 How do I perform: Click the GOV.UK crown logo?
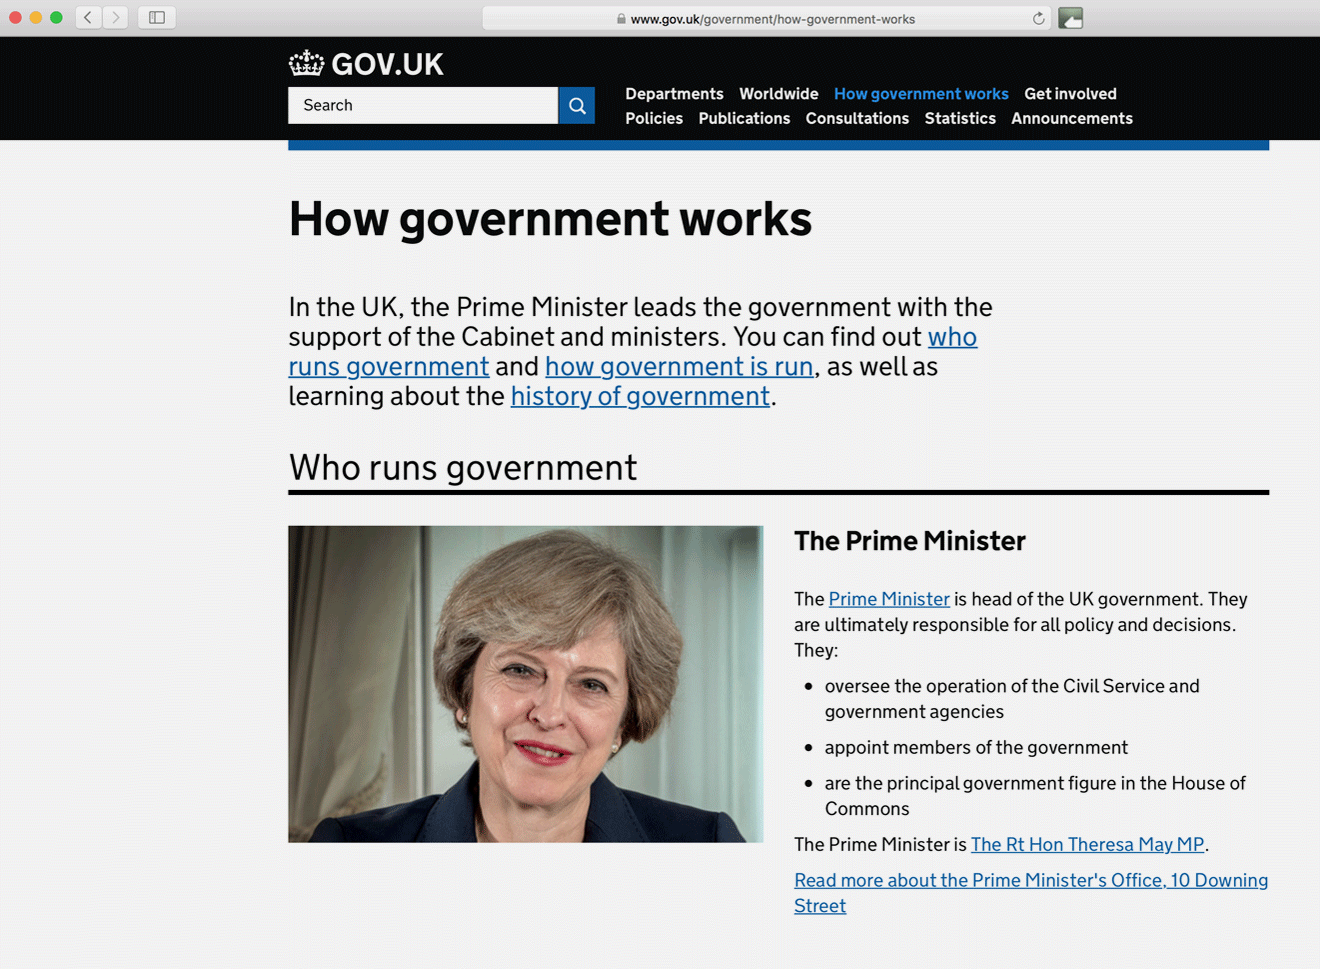click(306, 64)
